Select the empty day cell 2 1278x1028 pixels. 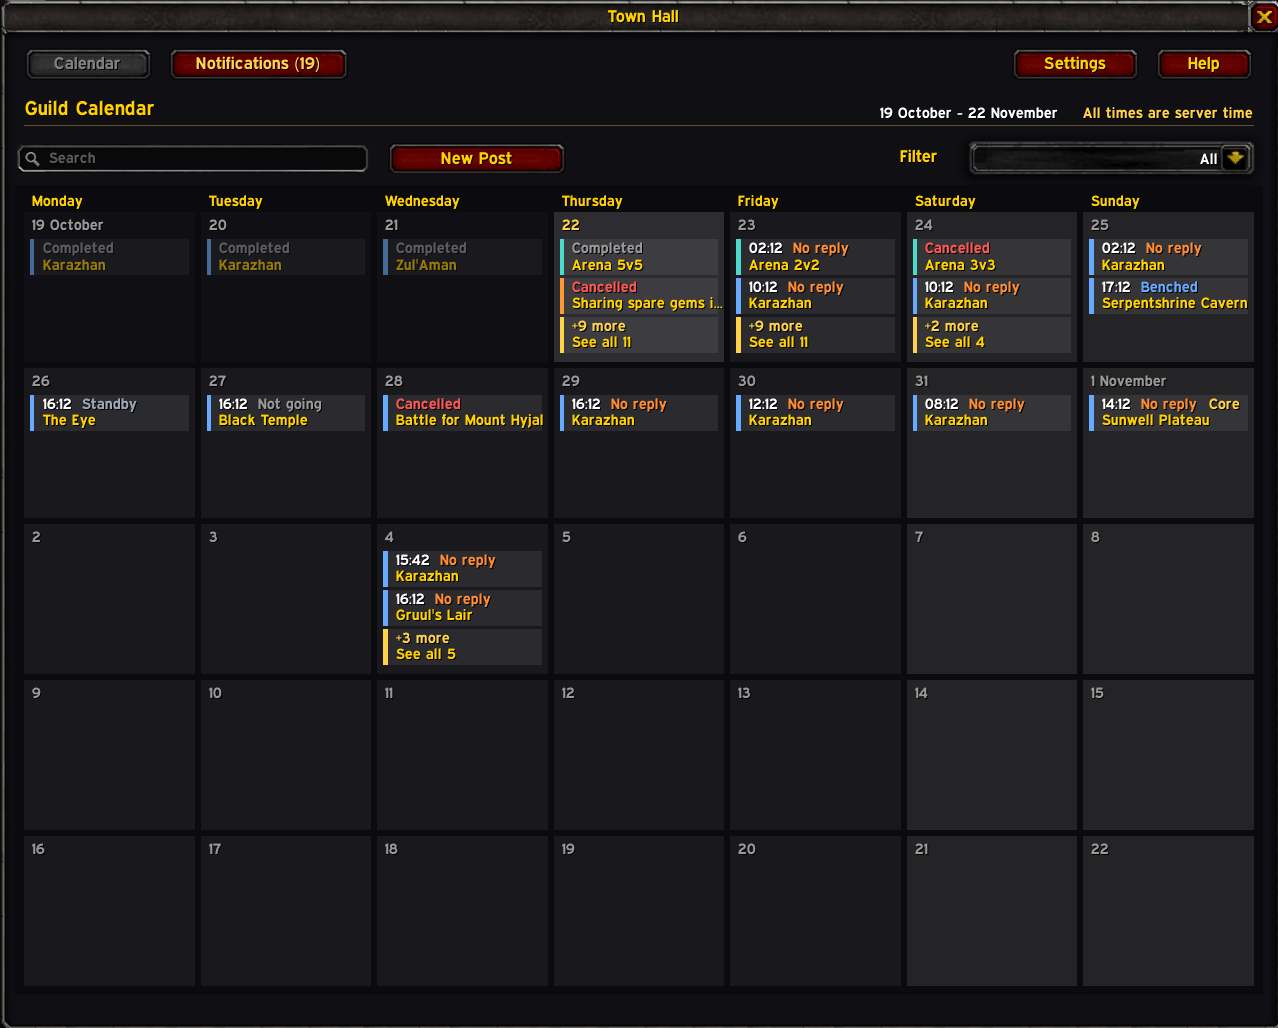tap(109, 599)
